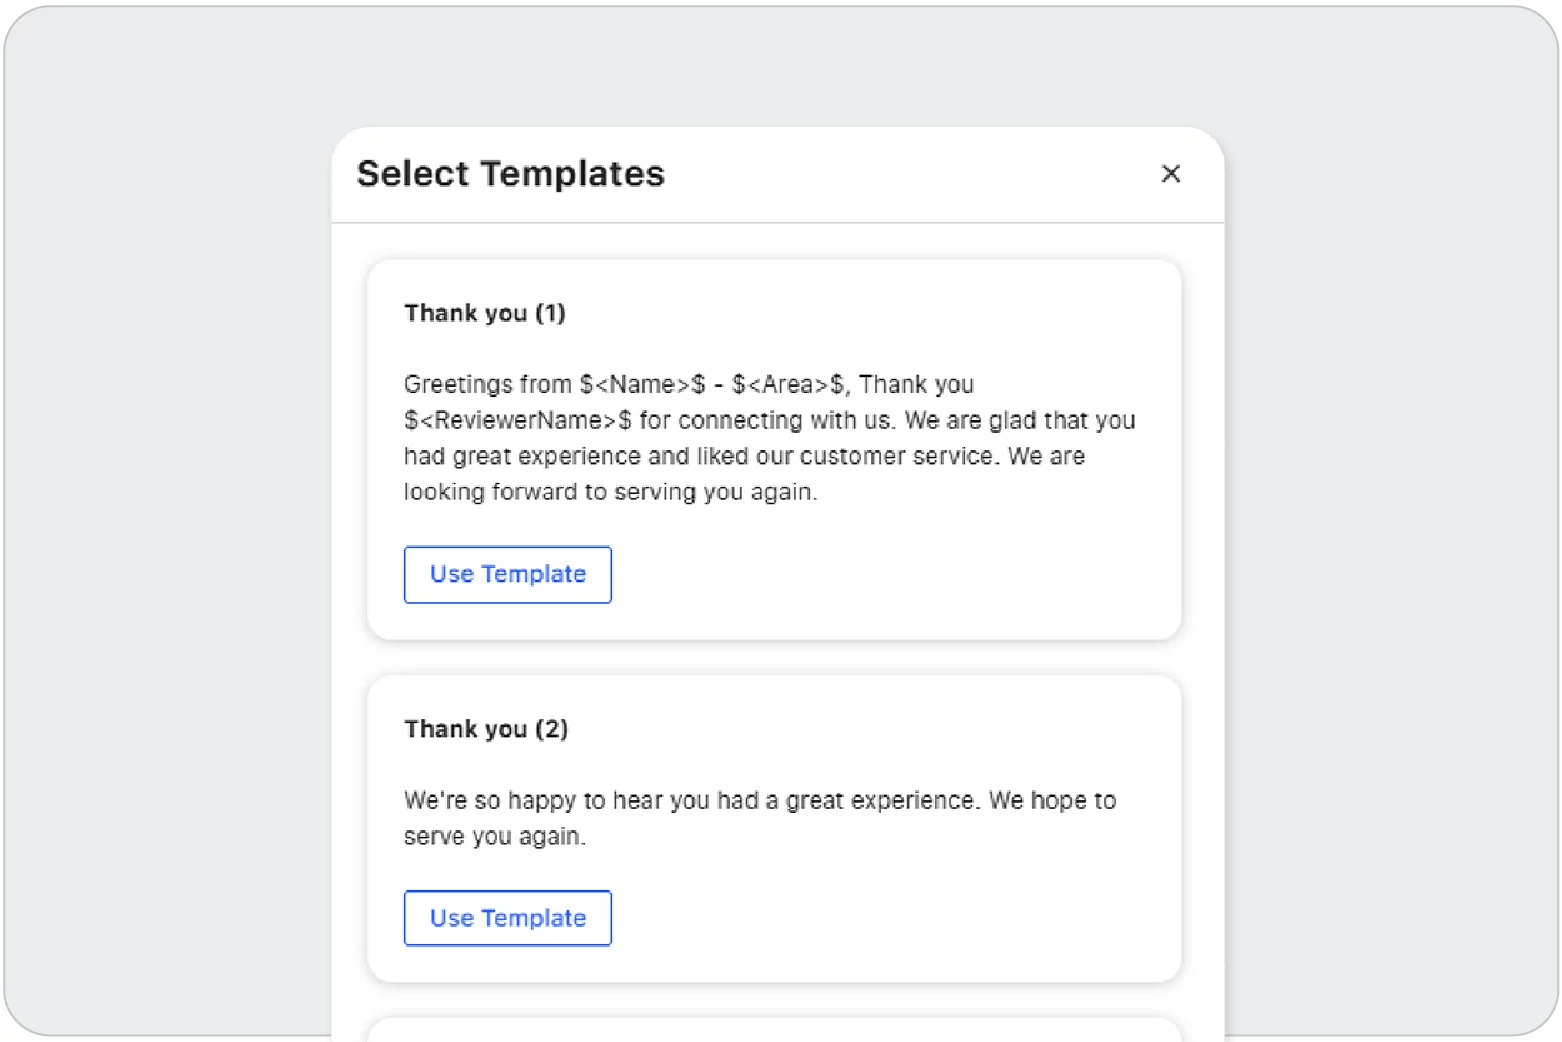The width and height of the screenshot is (1562, 1042).
Task: Click the $<Area>$ placeholder text
Action: point(788,385)
